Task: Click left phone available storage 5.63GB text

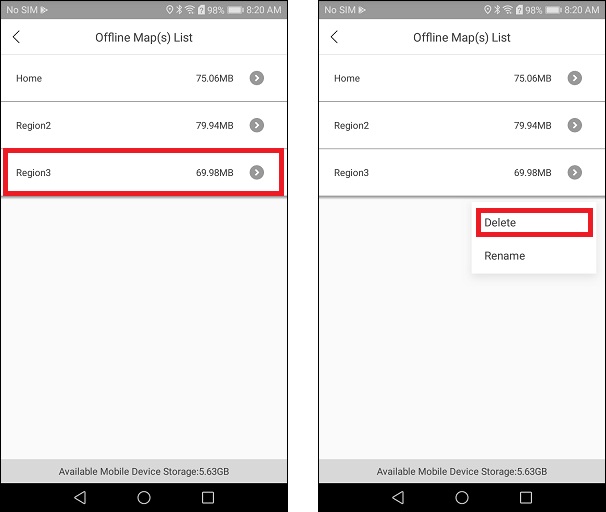Action: pyautogui.click(x=144, y=471)
